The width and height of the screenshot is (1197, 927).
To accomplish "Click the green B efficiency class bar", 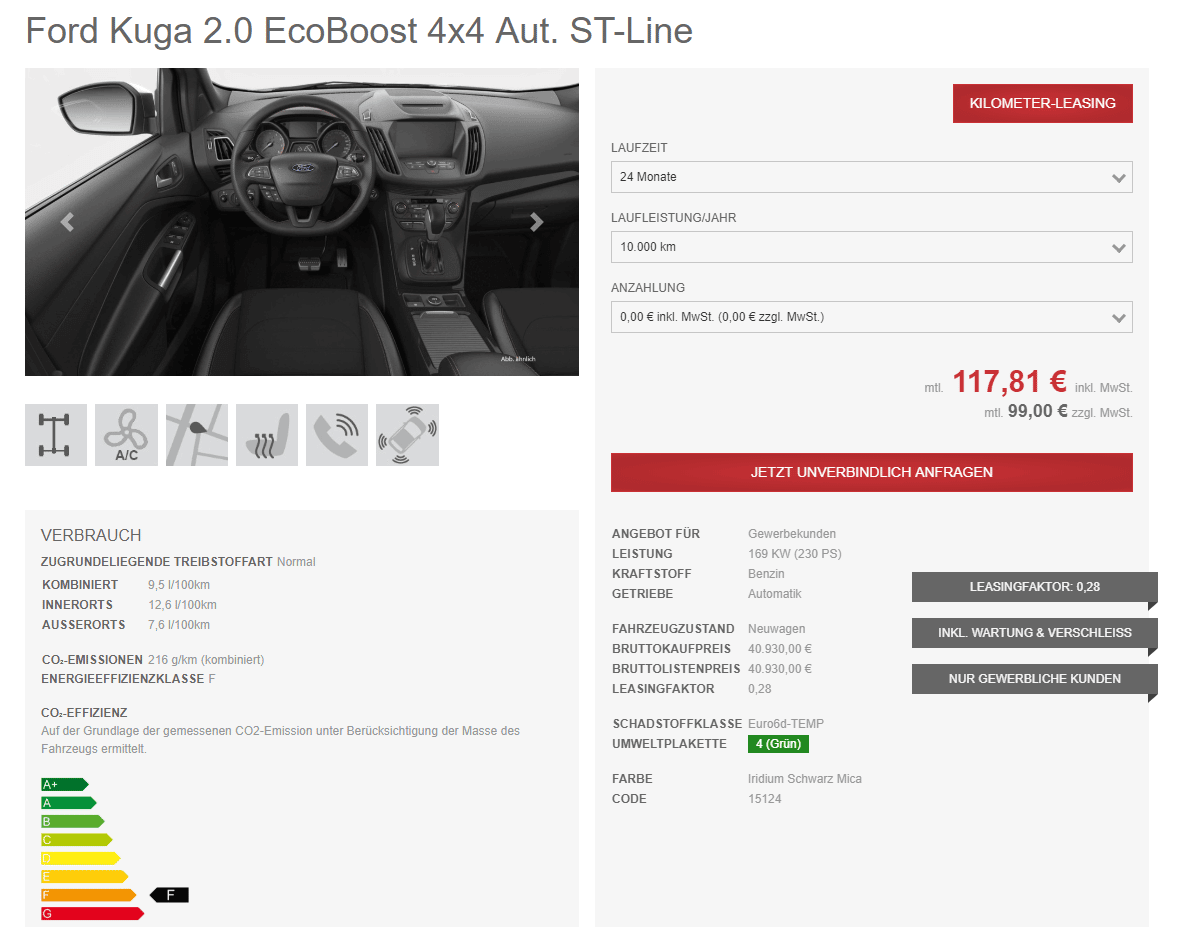I will point(73,822).
